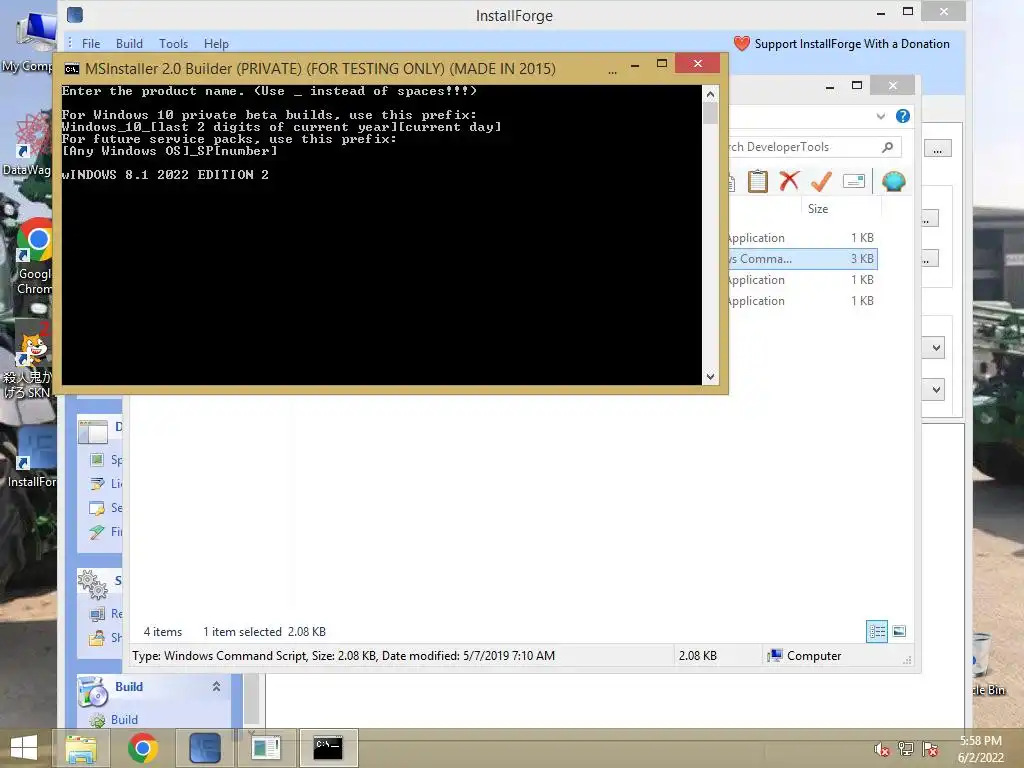Click the console vertical scrollbar thumb

(x=711, y=113)
